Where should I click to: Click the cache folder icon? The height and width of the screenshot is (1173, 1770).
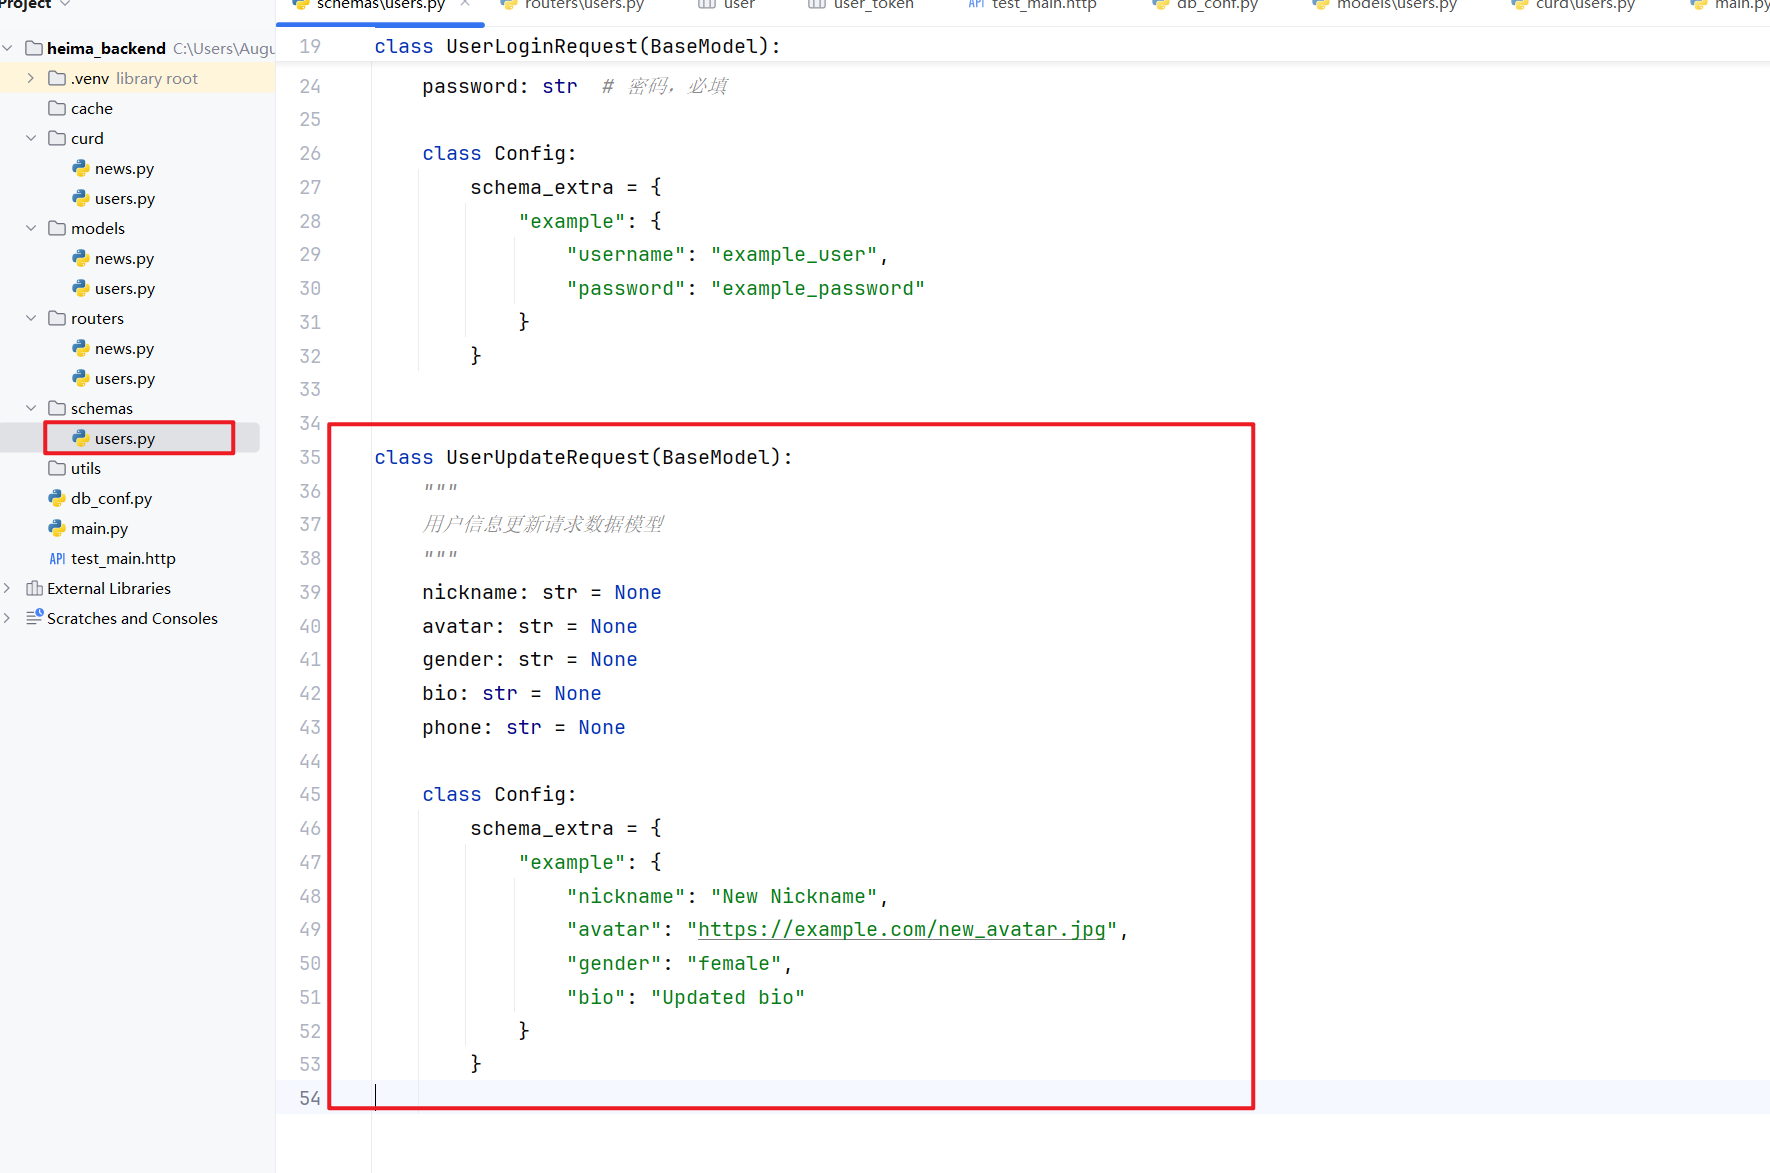pyautogui.click(x=57, y=108)
